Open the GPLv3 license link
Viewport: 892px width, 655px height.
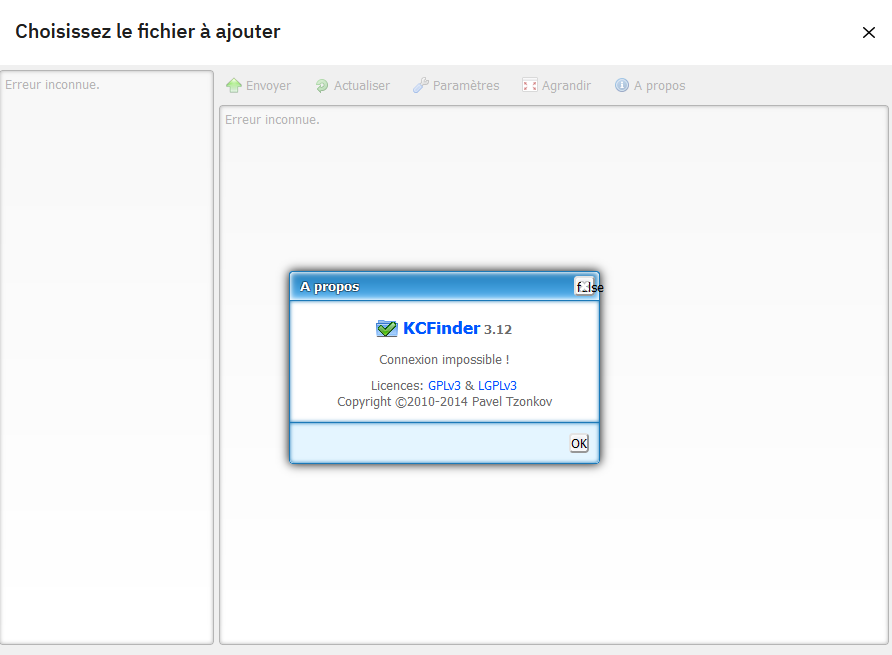[x=444, y=386]
